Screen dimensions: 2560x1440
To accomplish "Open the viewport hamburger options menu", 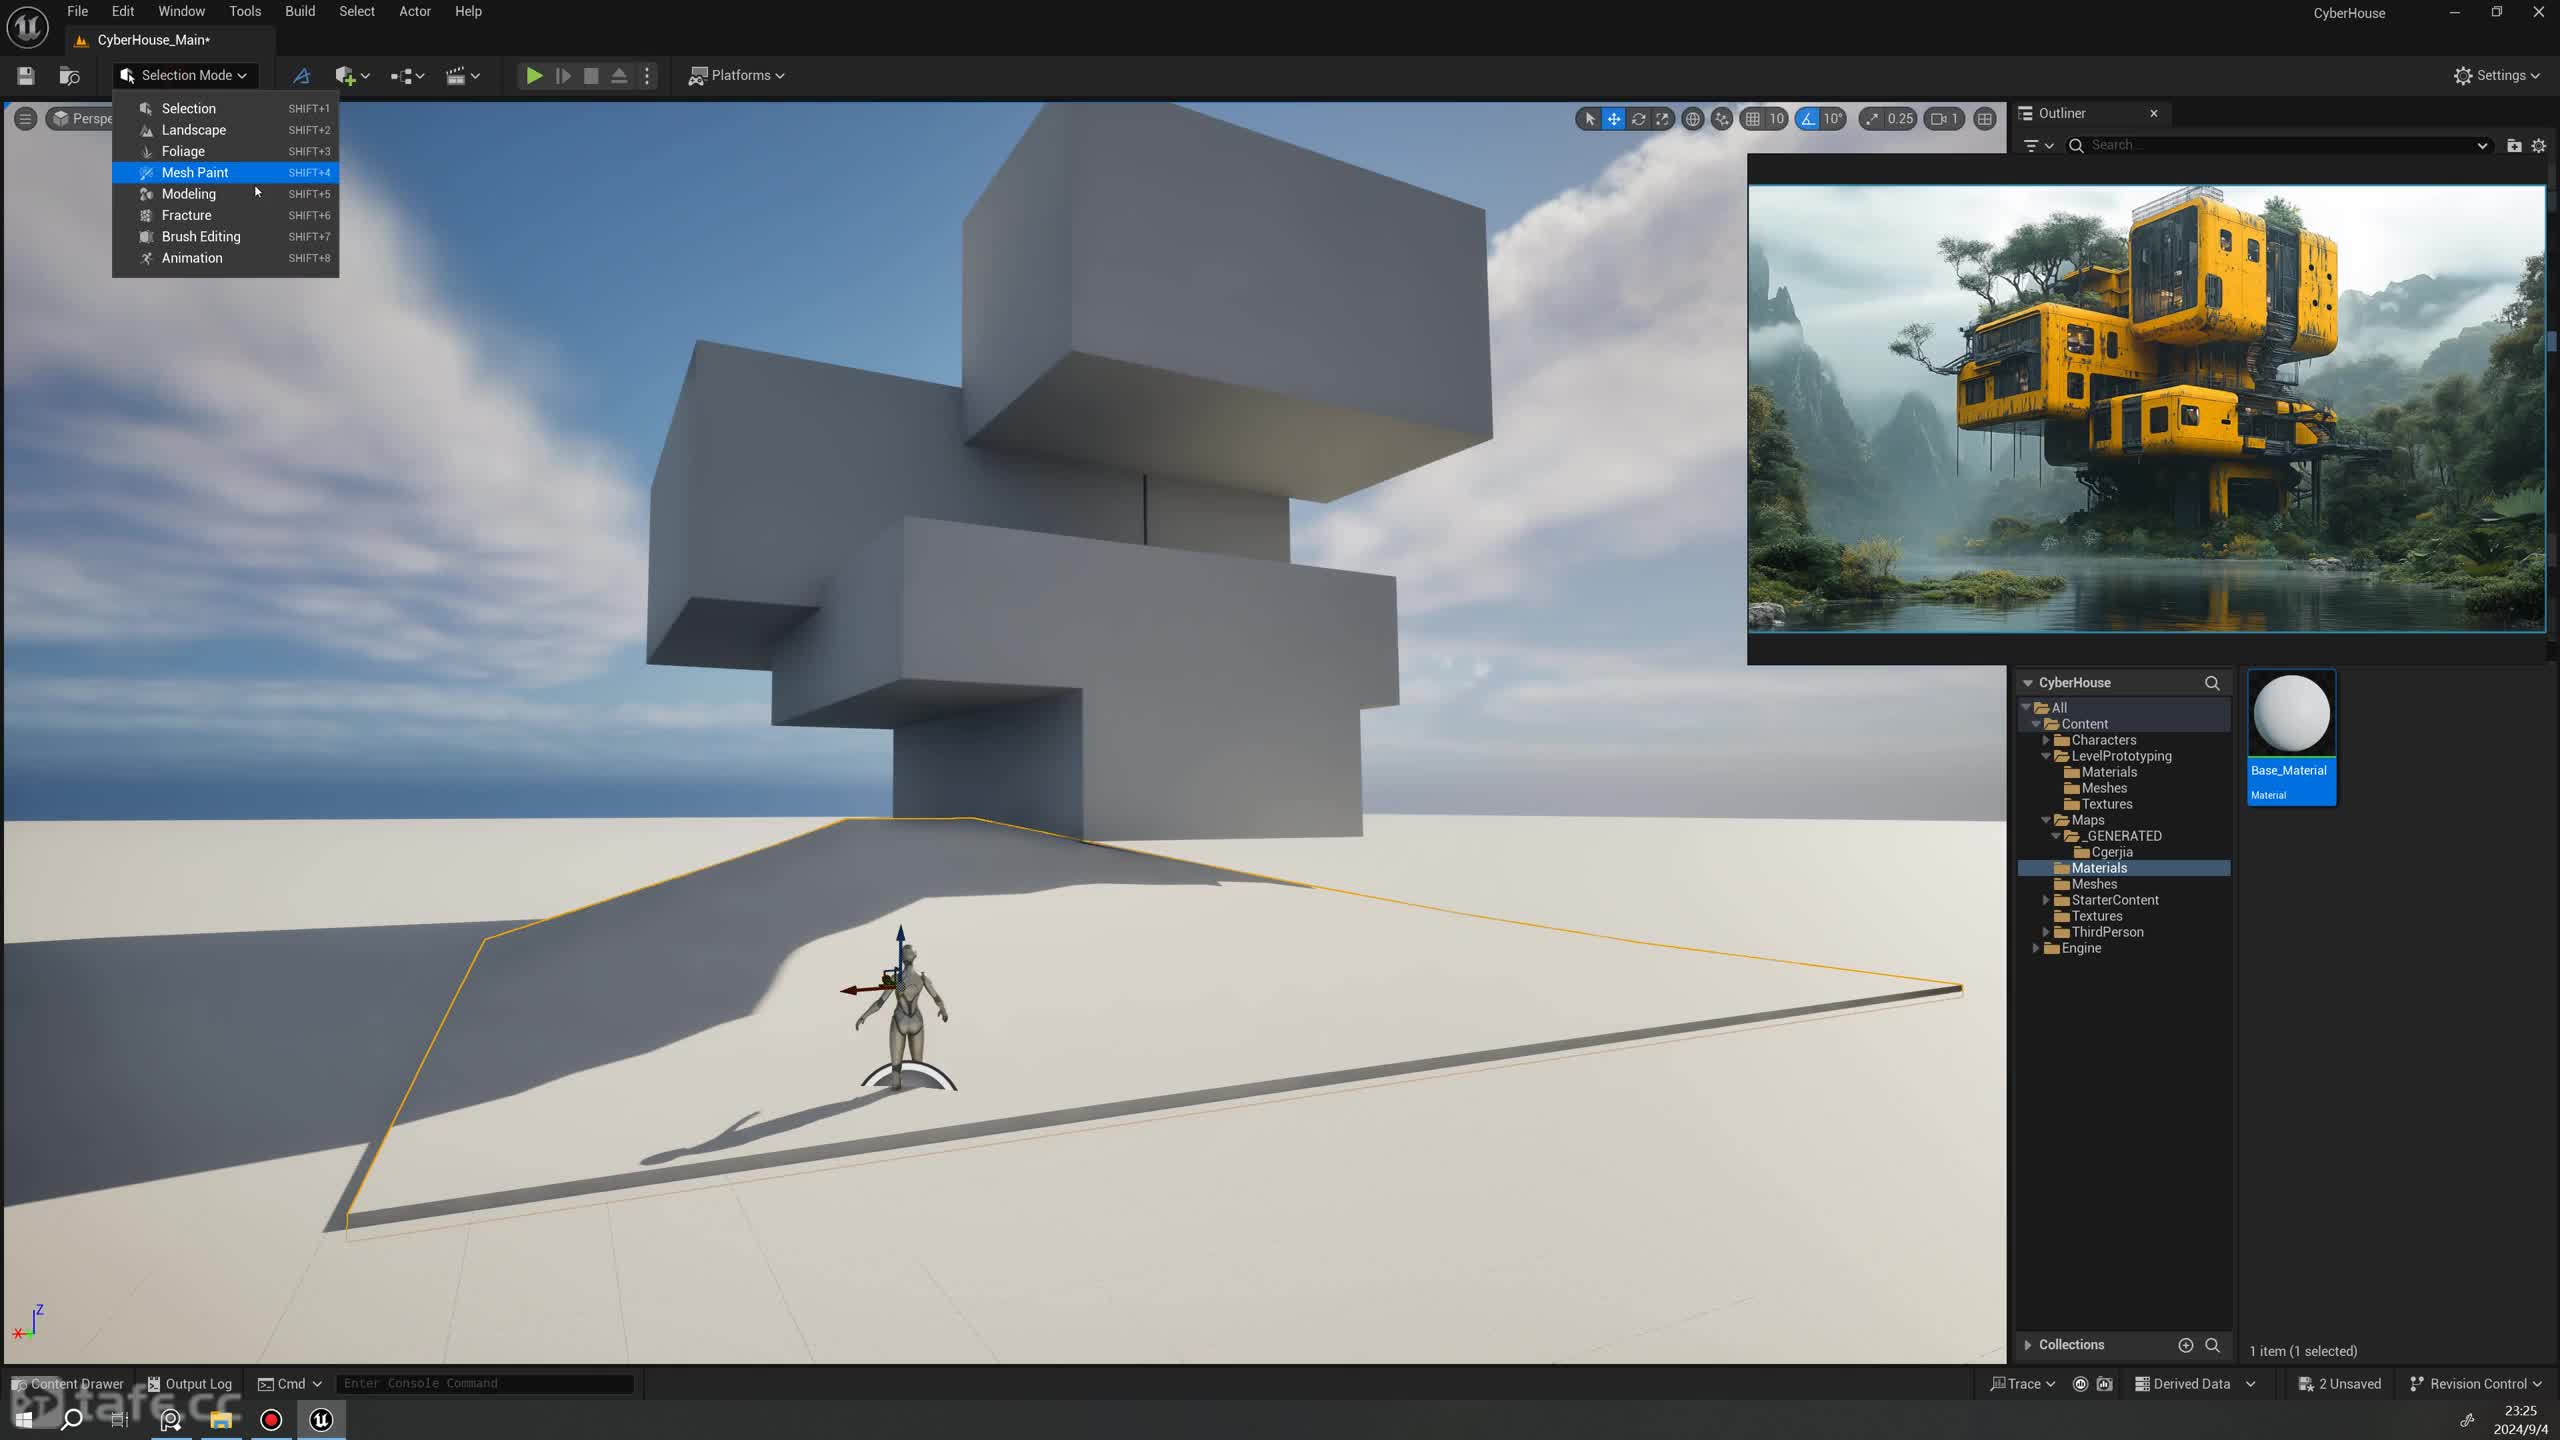I will pos(25,119).
